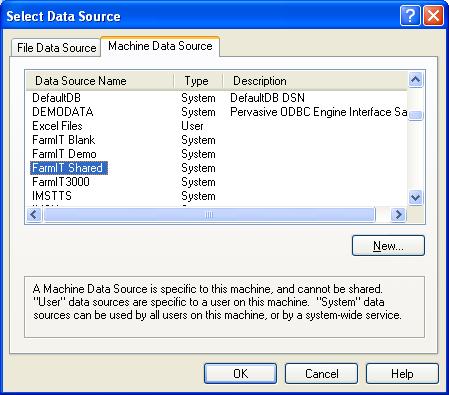Click the Description column header
This screenshot has height=395, width=449.
pos(315,81)
